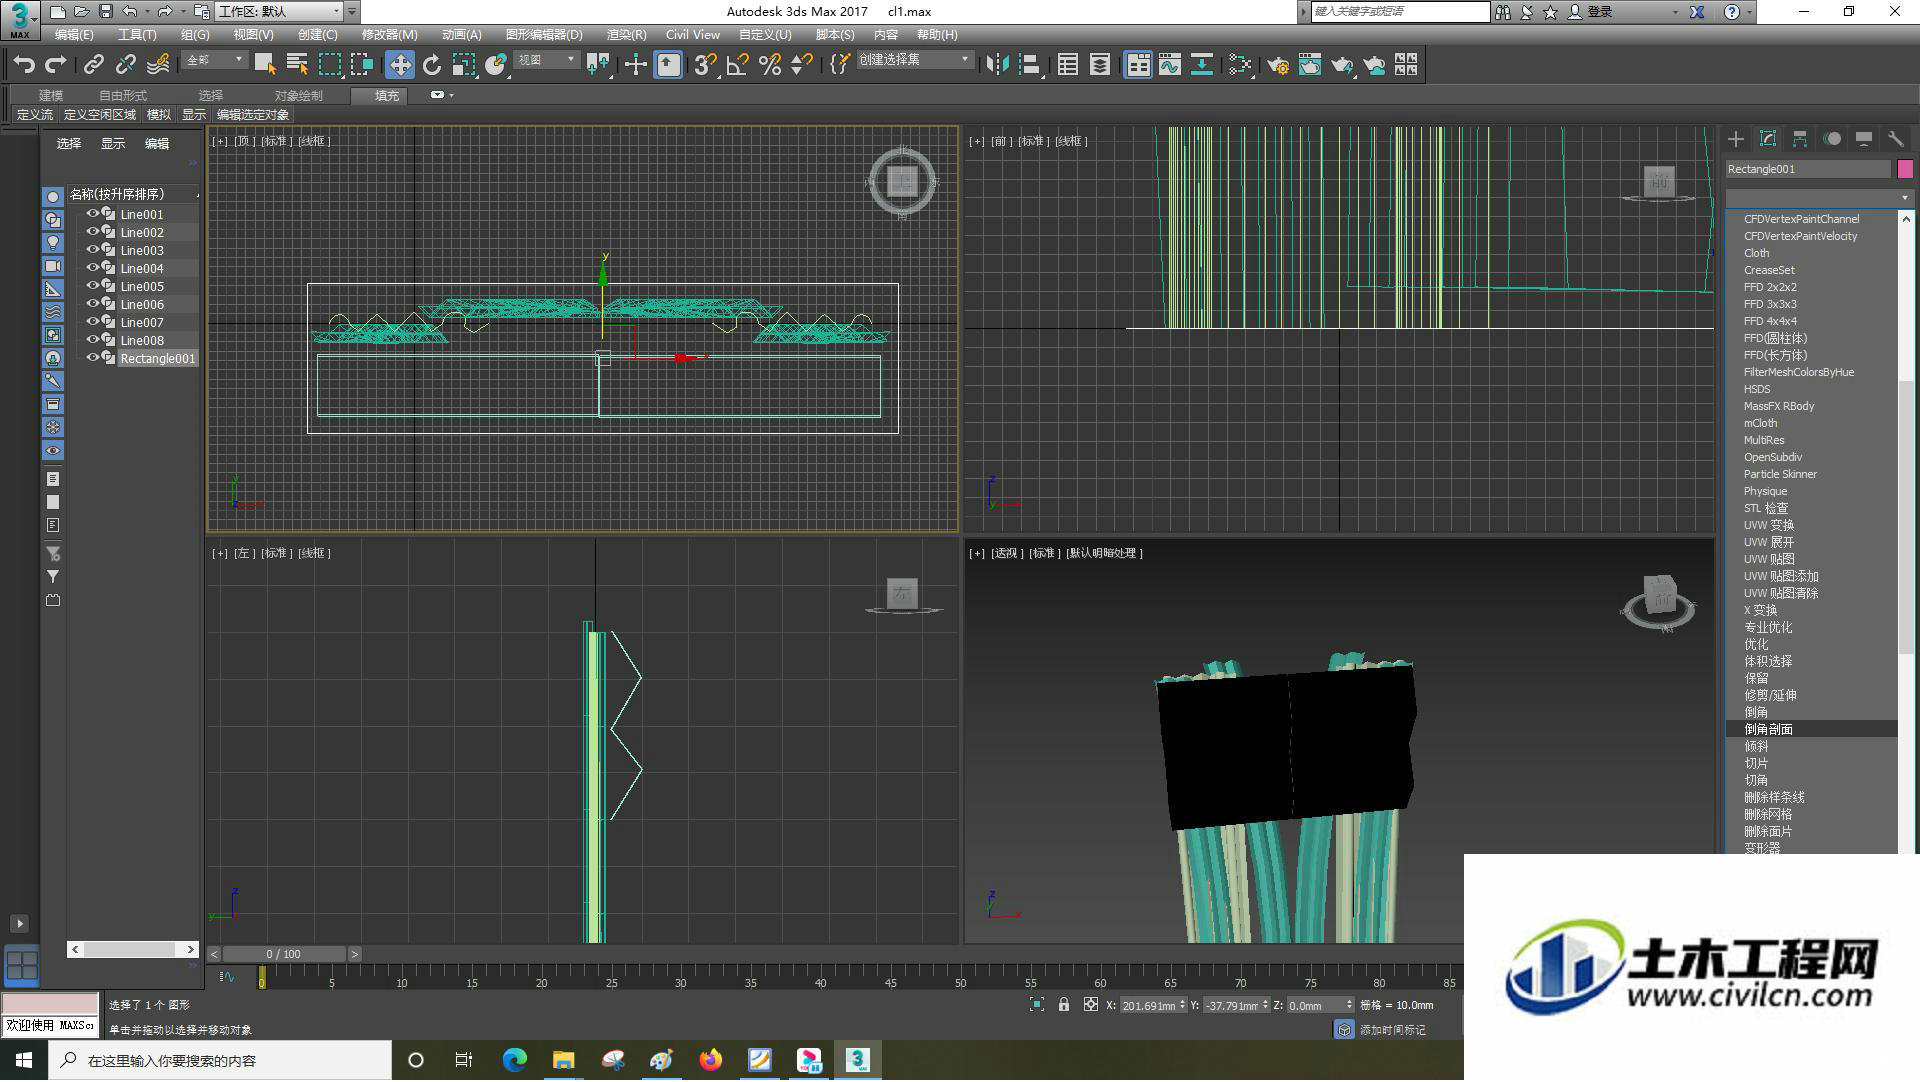This screenshot has width=1920, height=1082.
Task: Toggle the Percent Snap icon
Action: tap(770, 65)
